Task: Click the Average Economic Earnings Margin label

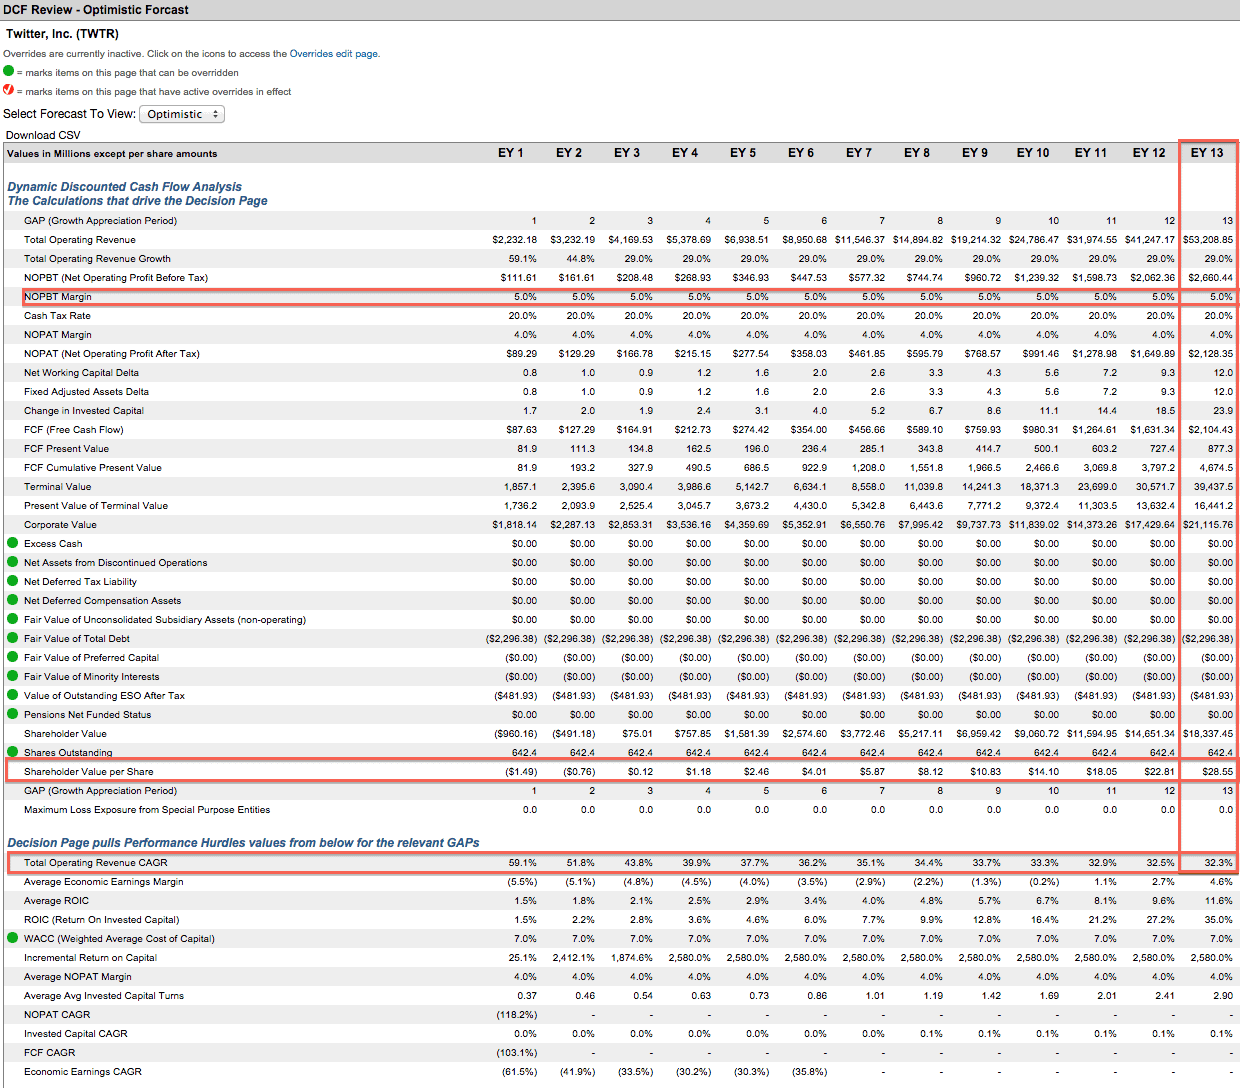Action: pos(104,882)
